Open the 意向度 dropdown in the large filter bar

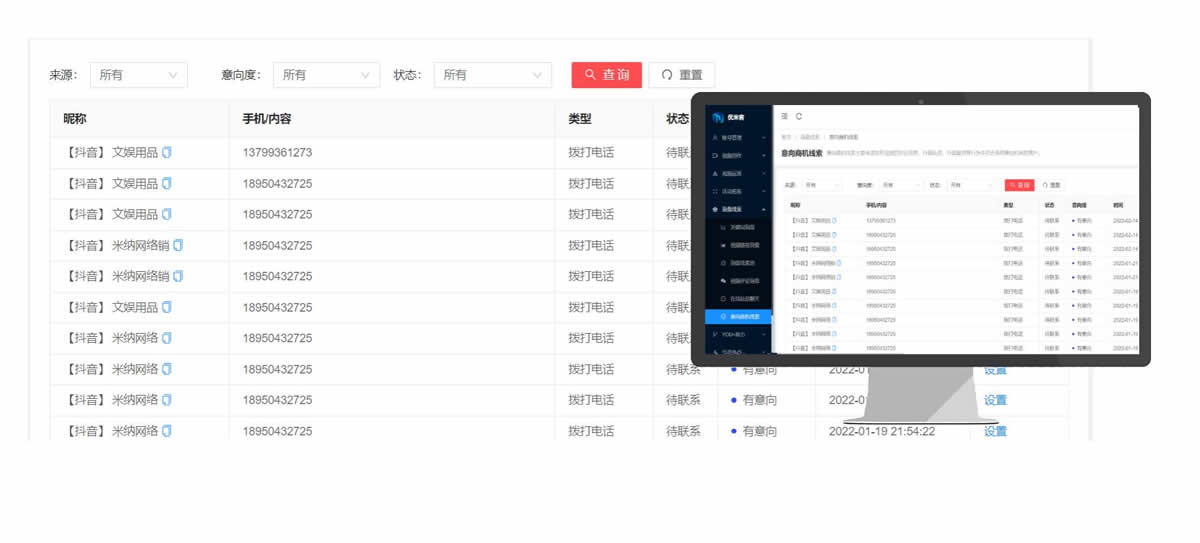[x=326, y=75]
